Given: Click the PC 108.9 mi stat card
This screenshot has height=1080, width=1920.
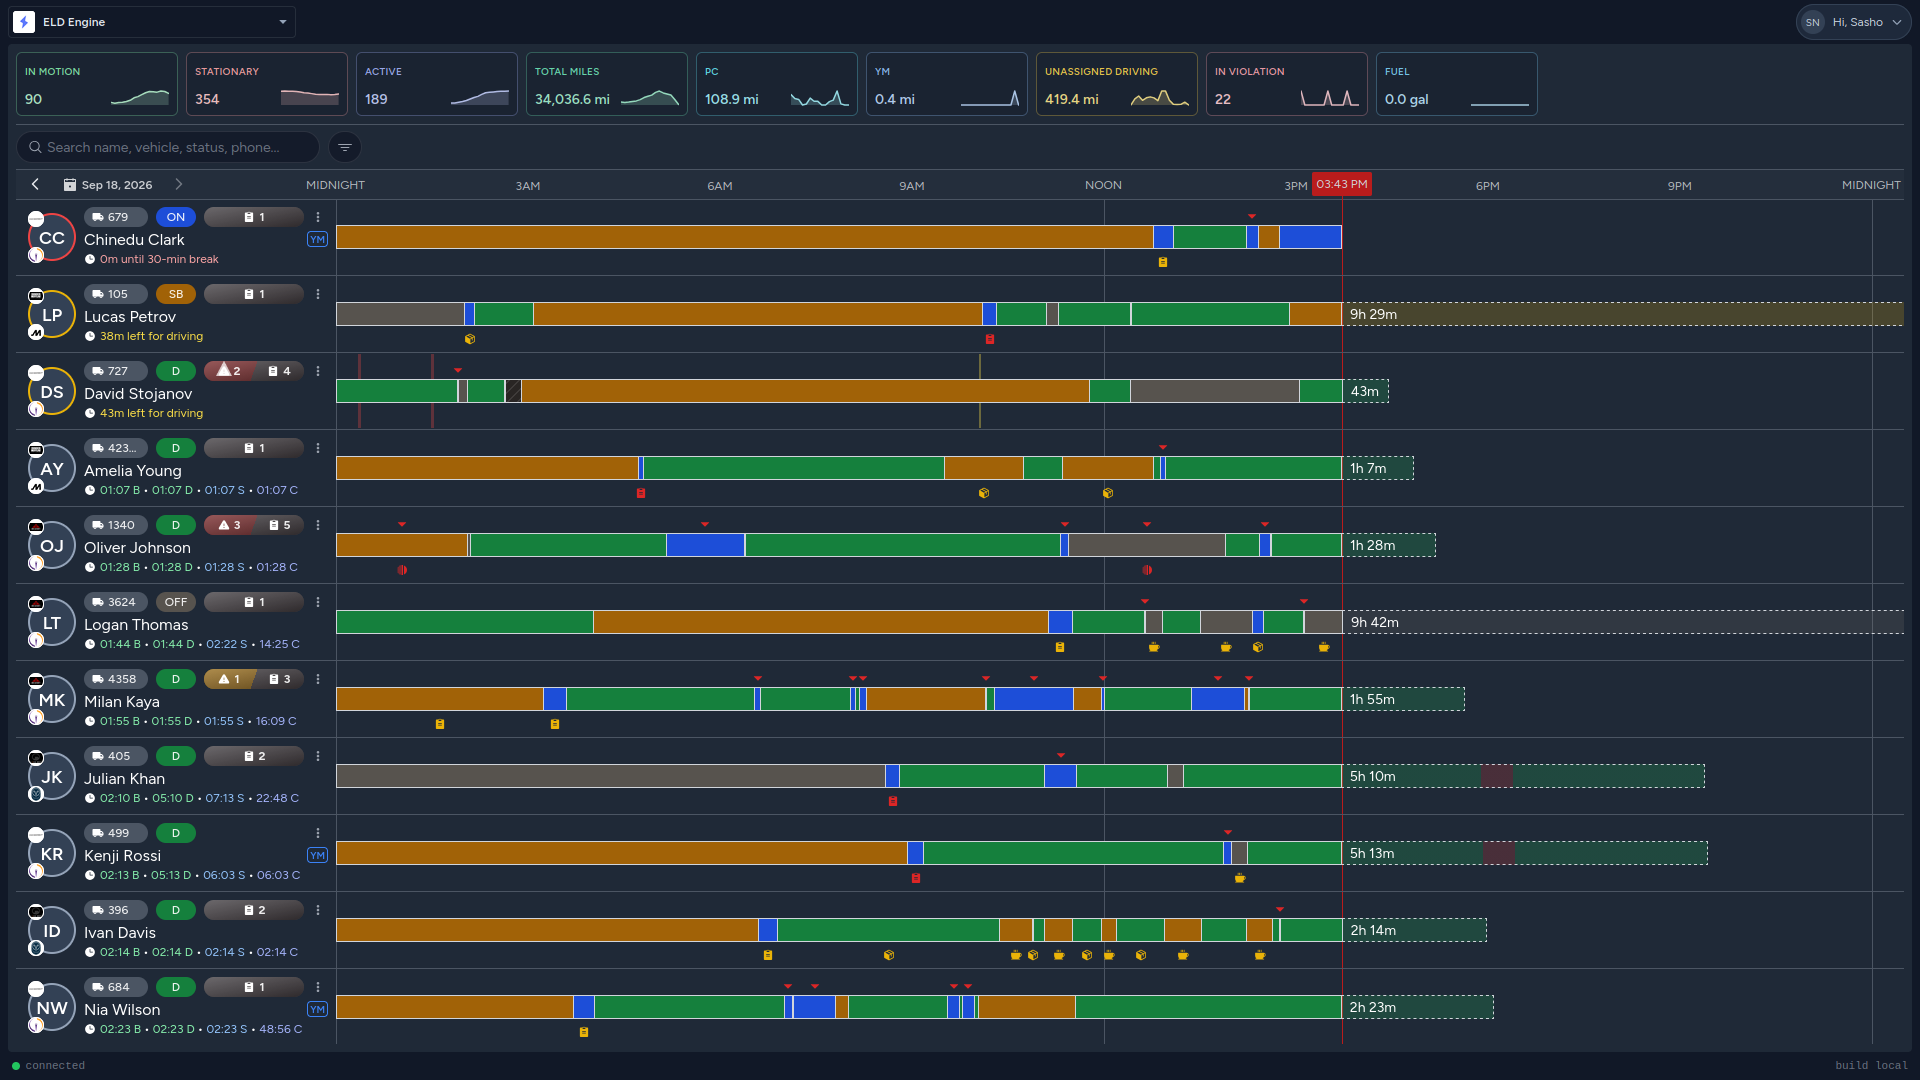Looking at the screenshot, I should (777, 84).
